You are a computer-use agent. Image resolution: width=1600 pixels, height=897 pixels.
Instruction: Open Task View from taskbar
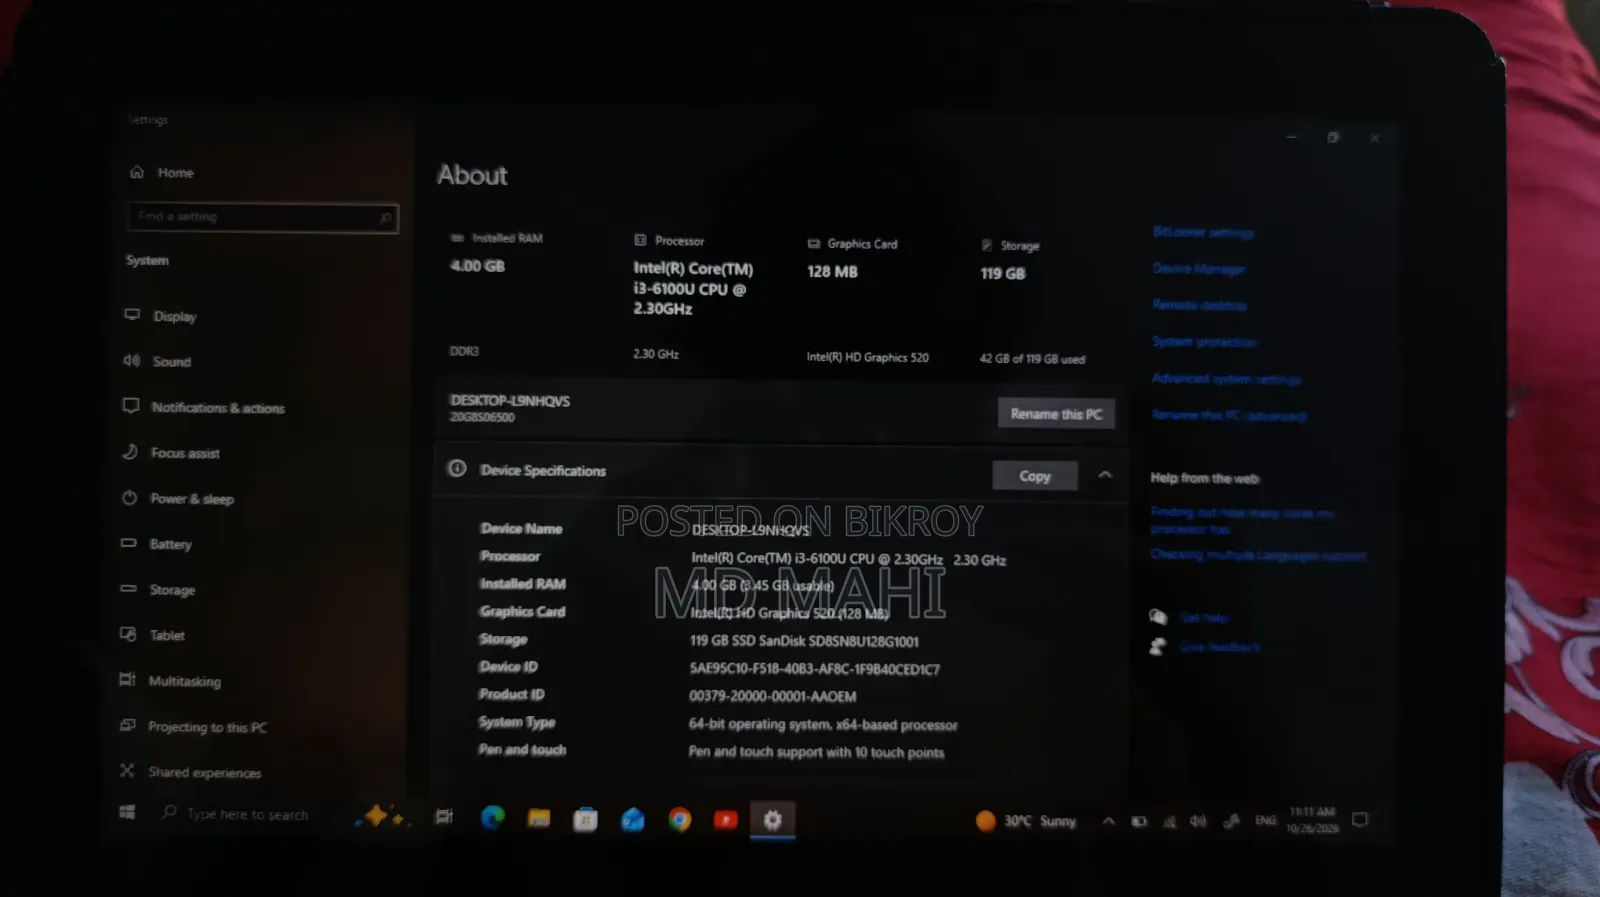(444, 817)
